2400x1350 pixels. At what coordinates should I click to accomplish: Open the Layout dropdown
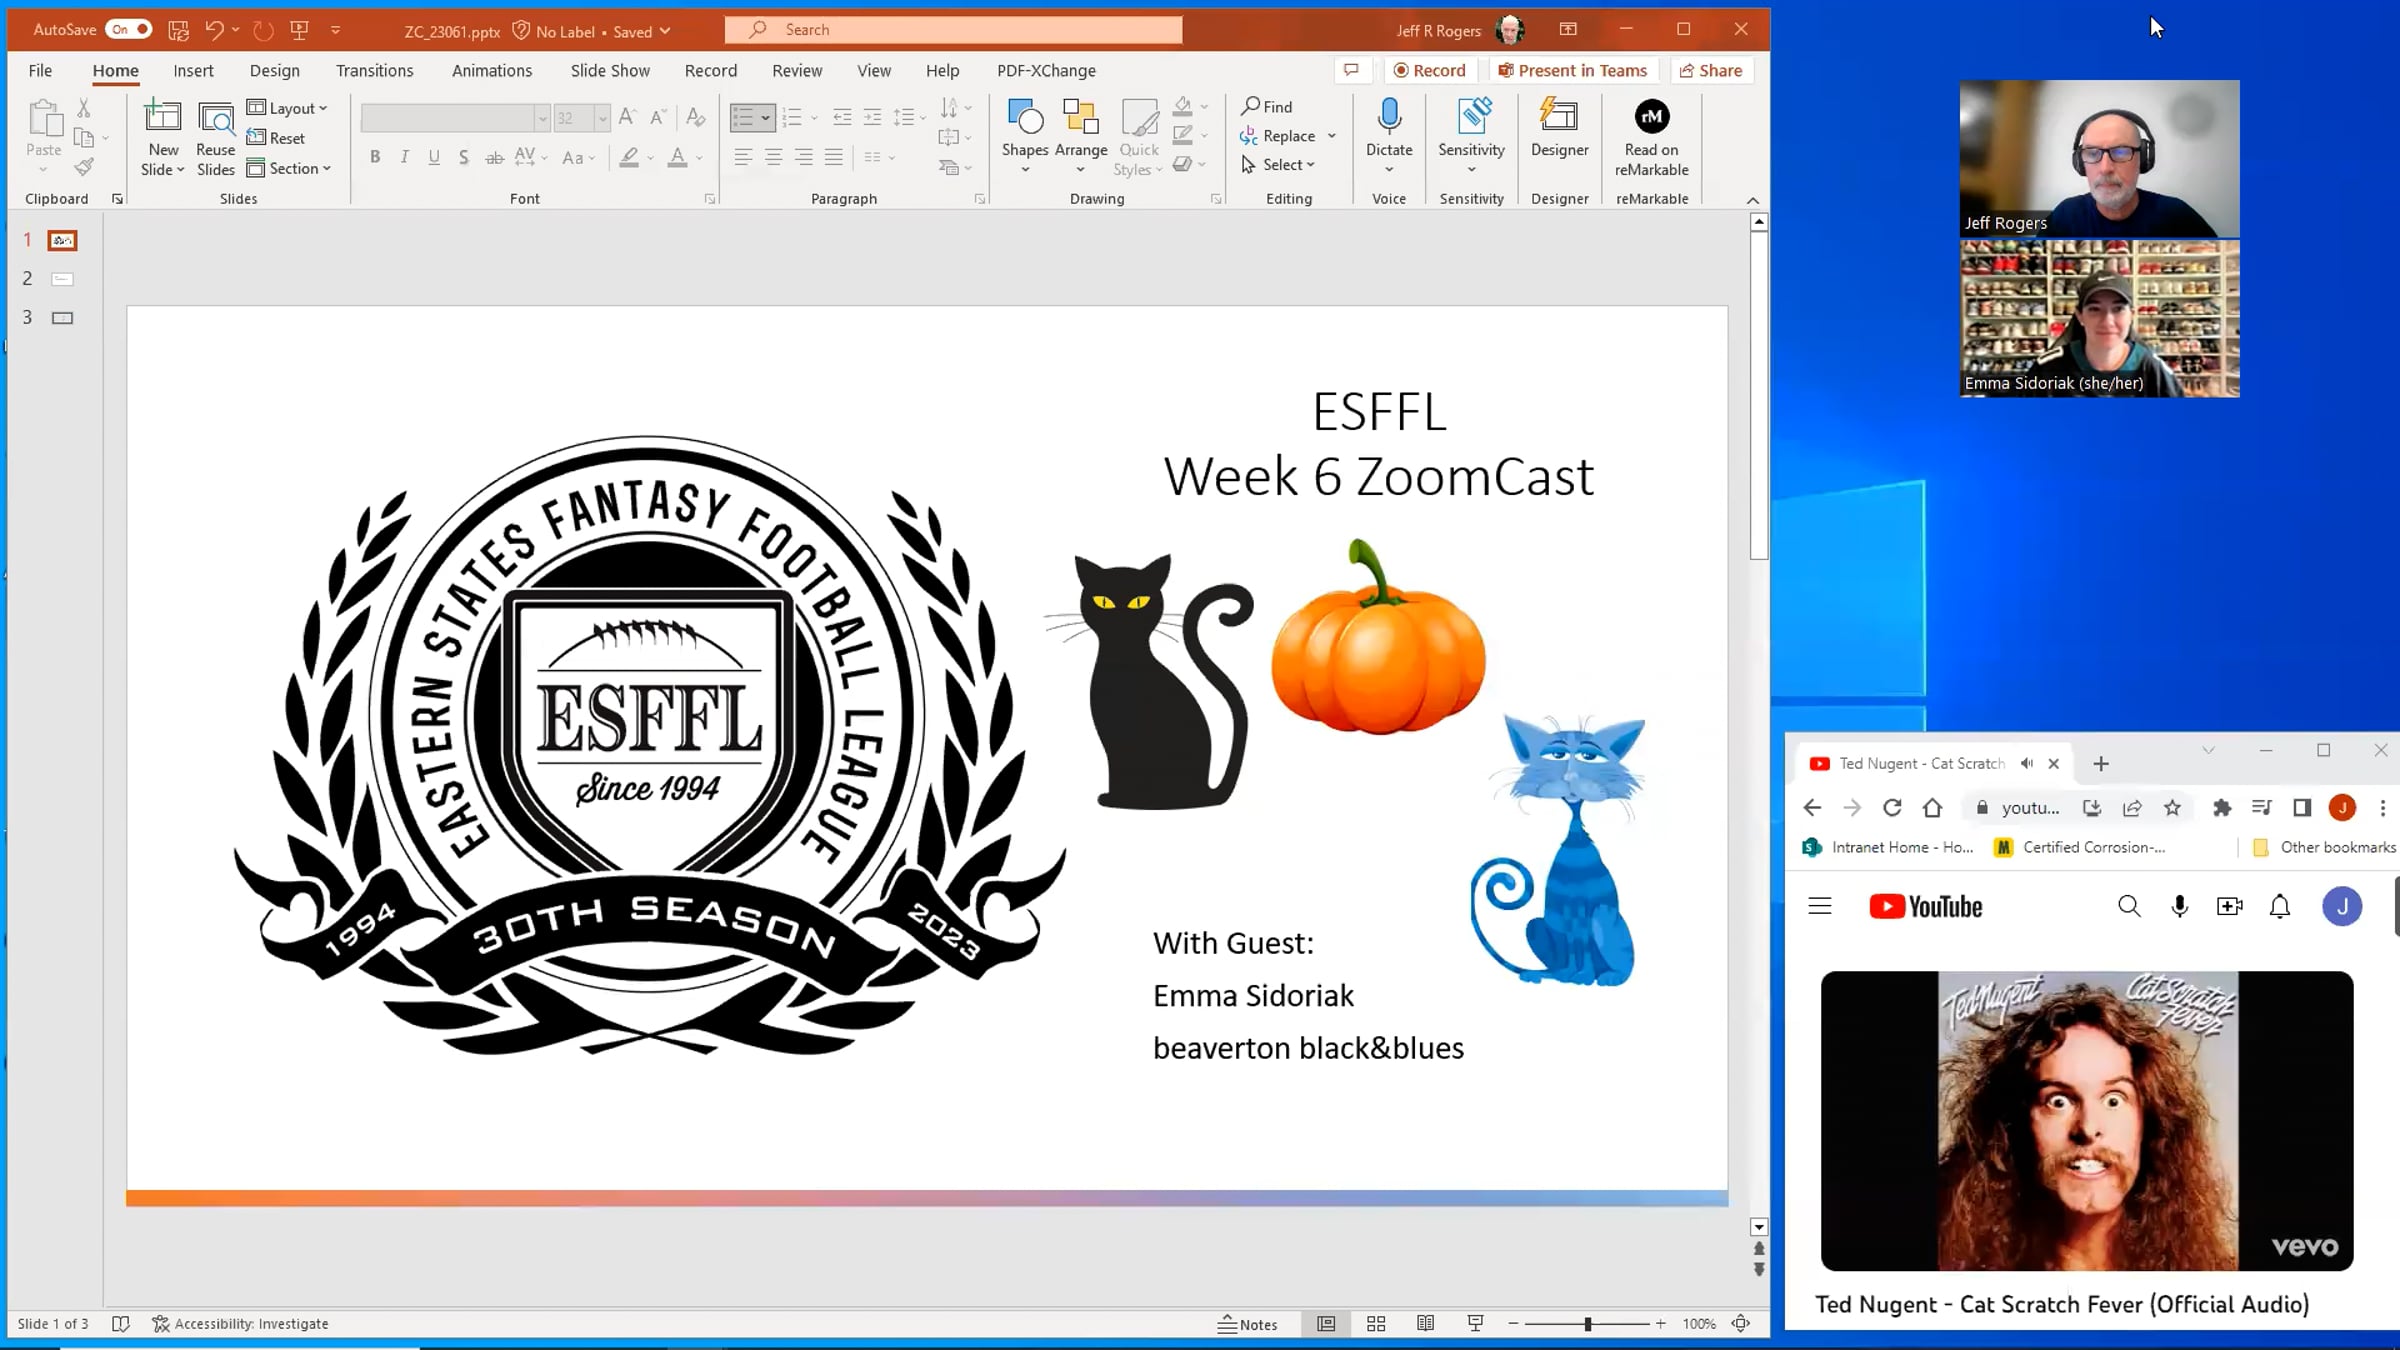click(x=288, y=108)
